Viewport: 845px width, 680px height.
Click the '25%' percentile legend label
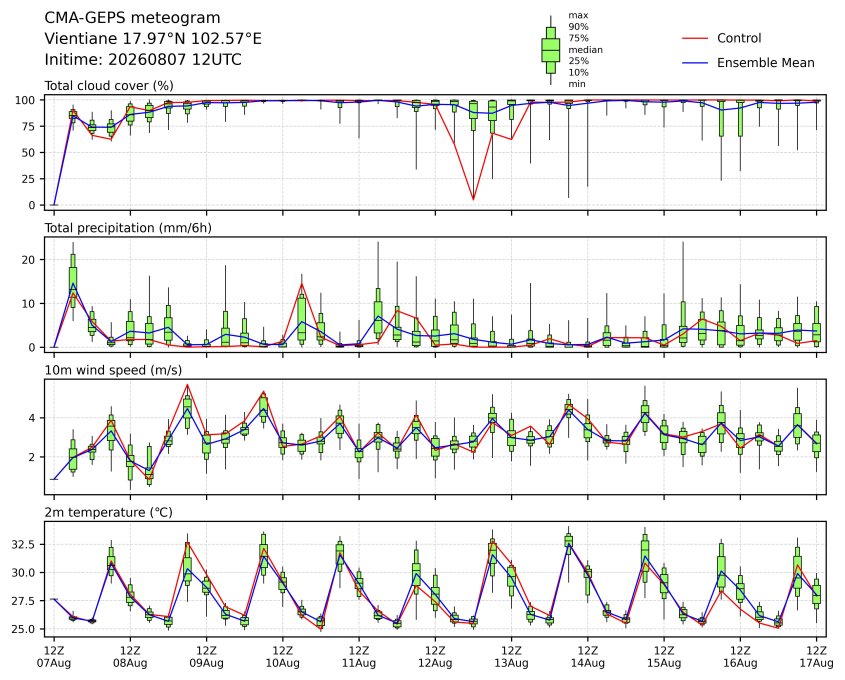click(x=578, y=61)
